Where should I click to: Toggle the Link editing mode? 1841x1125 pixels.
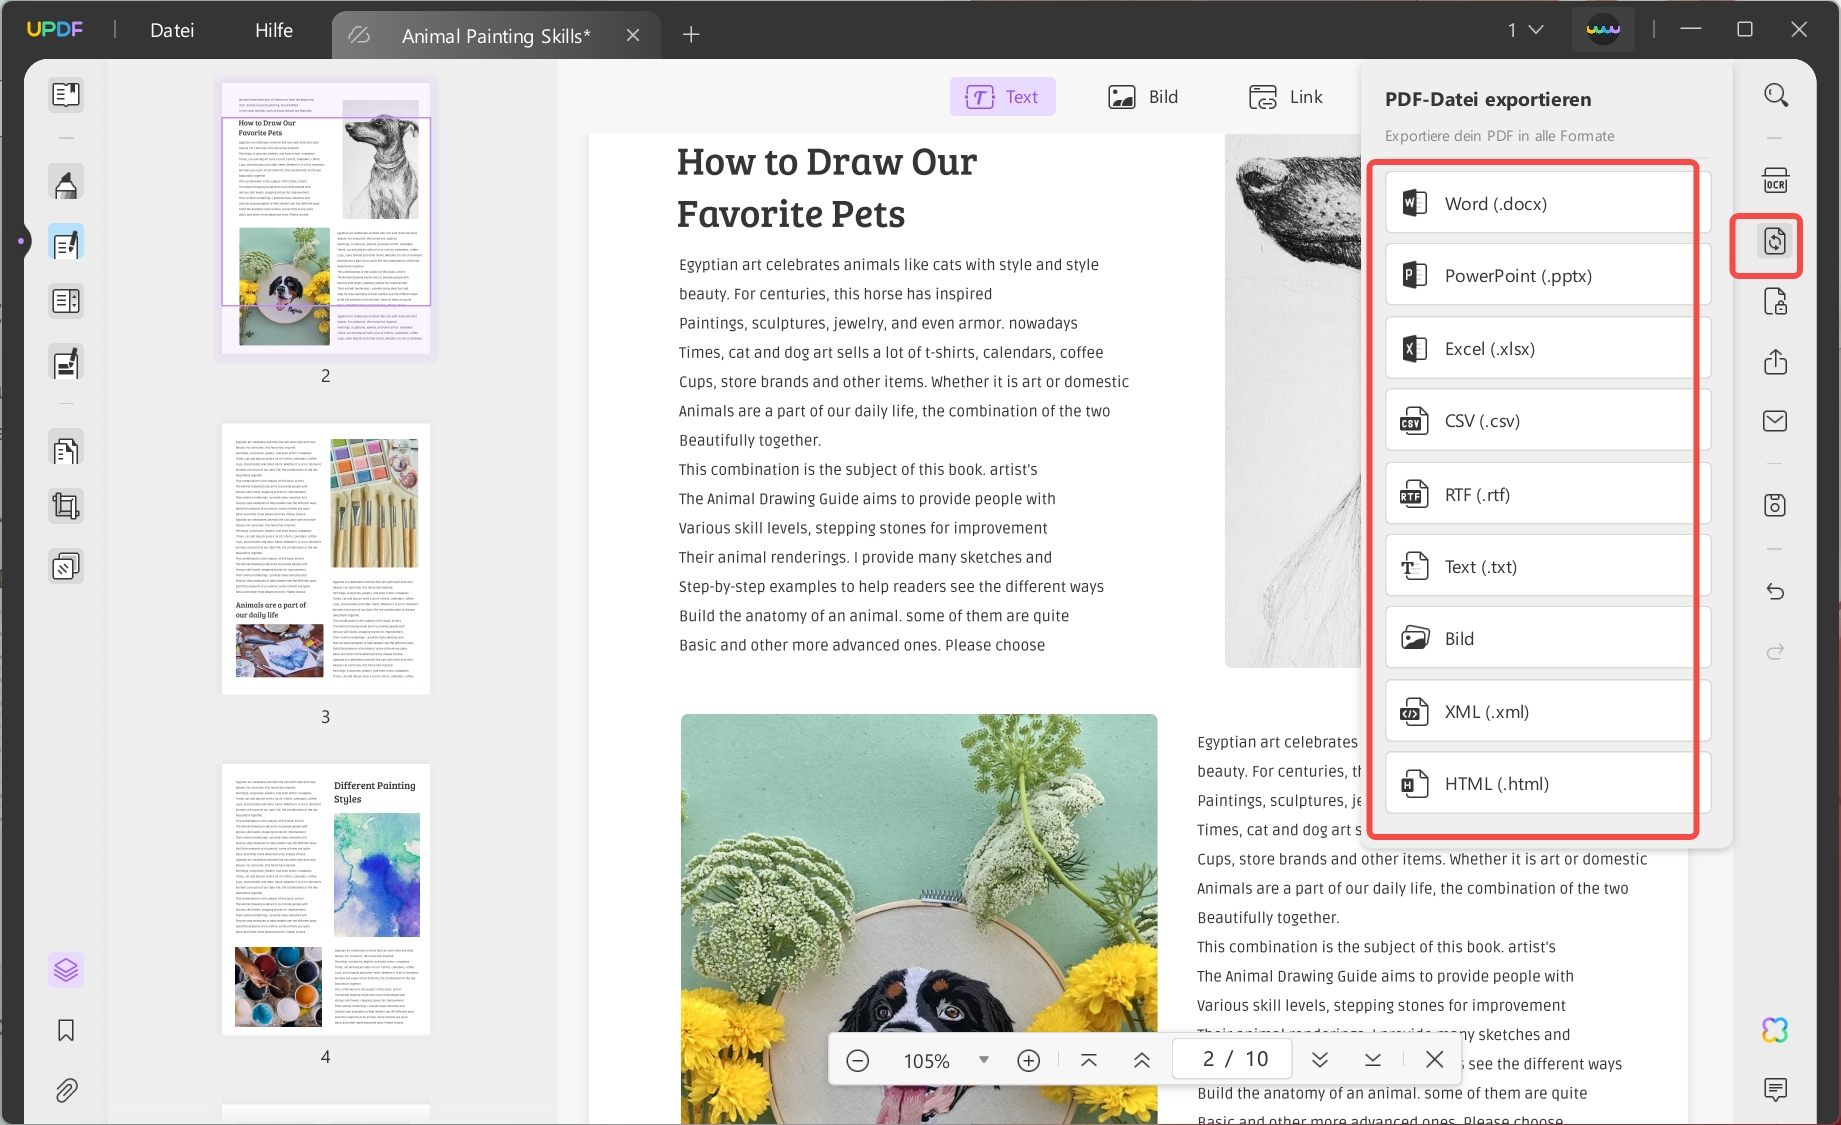1286,97
